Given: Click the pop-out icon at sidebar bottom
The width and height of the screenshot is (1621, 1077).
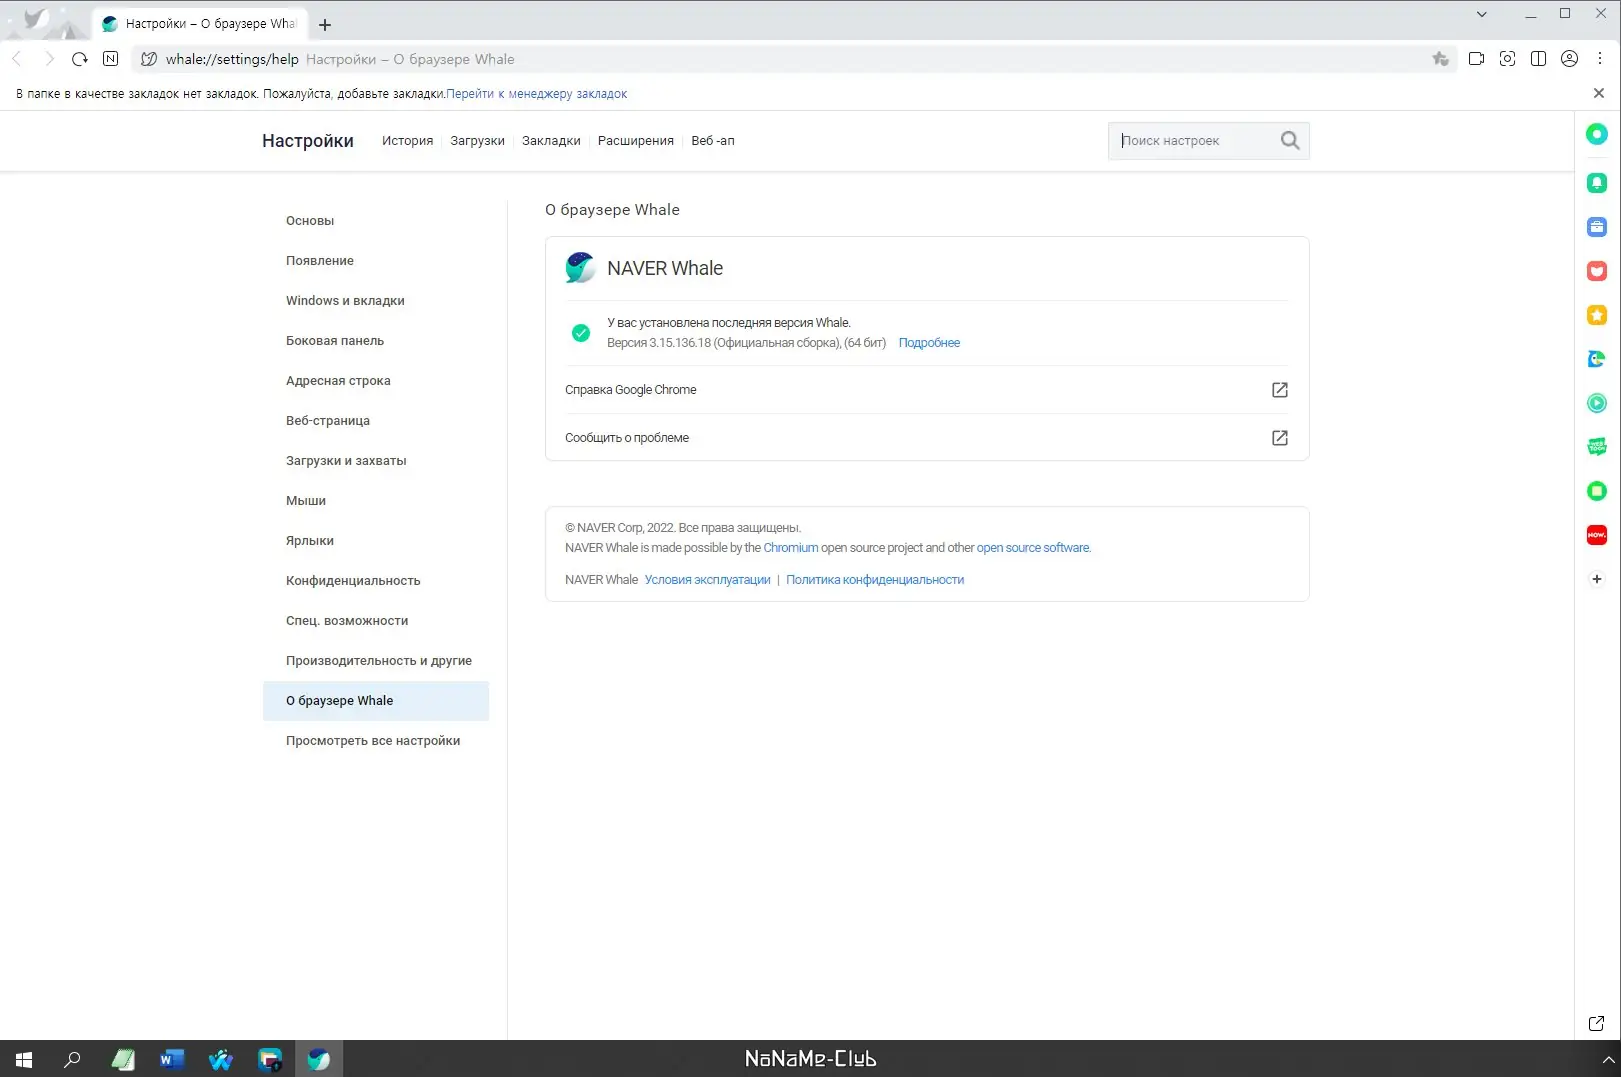Looking at the screenshot, I should (1597, 1023).
